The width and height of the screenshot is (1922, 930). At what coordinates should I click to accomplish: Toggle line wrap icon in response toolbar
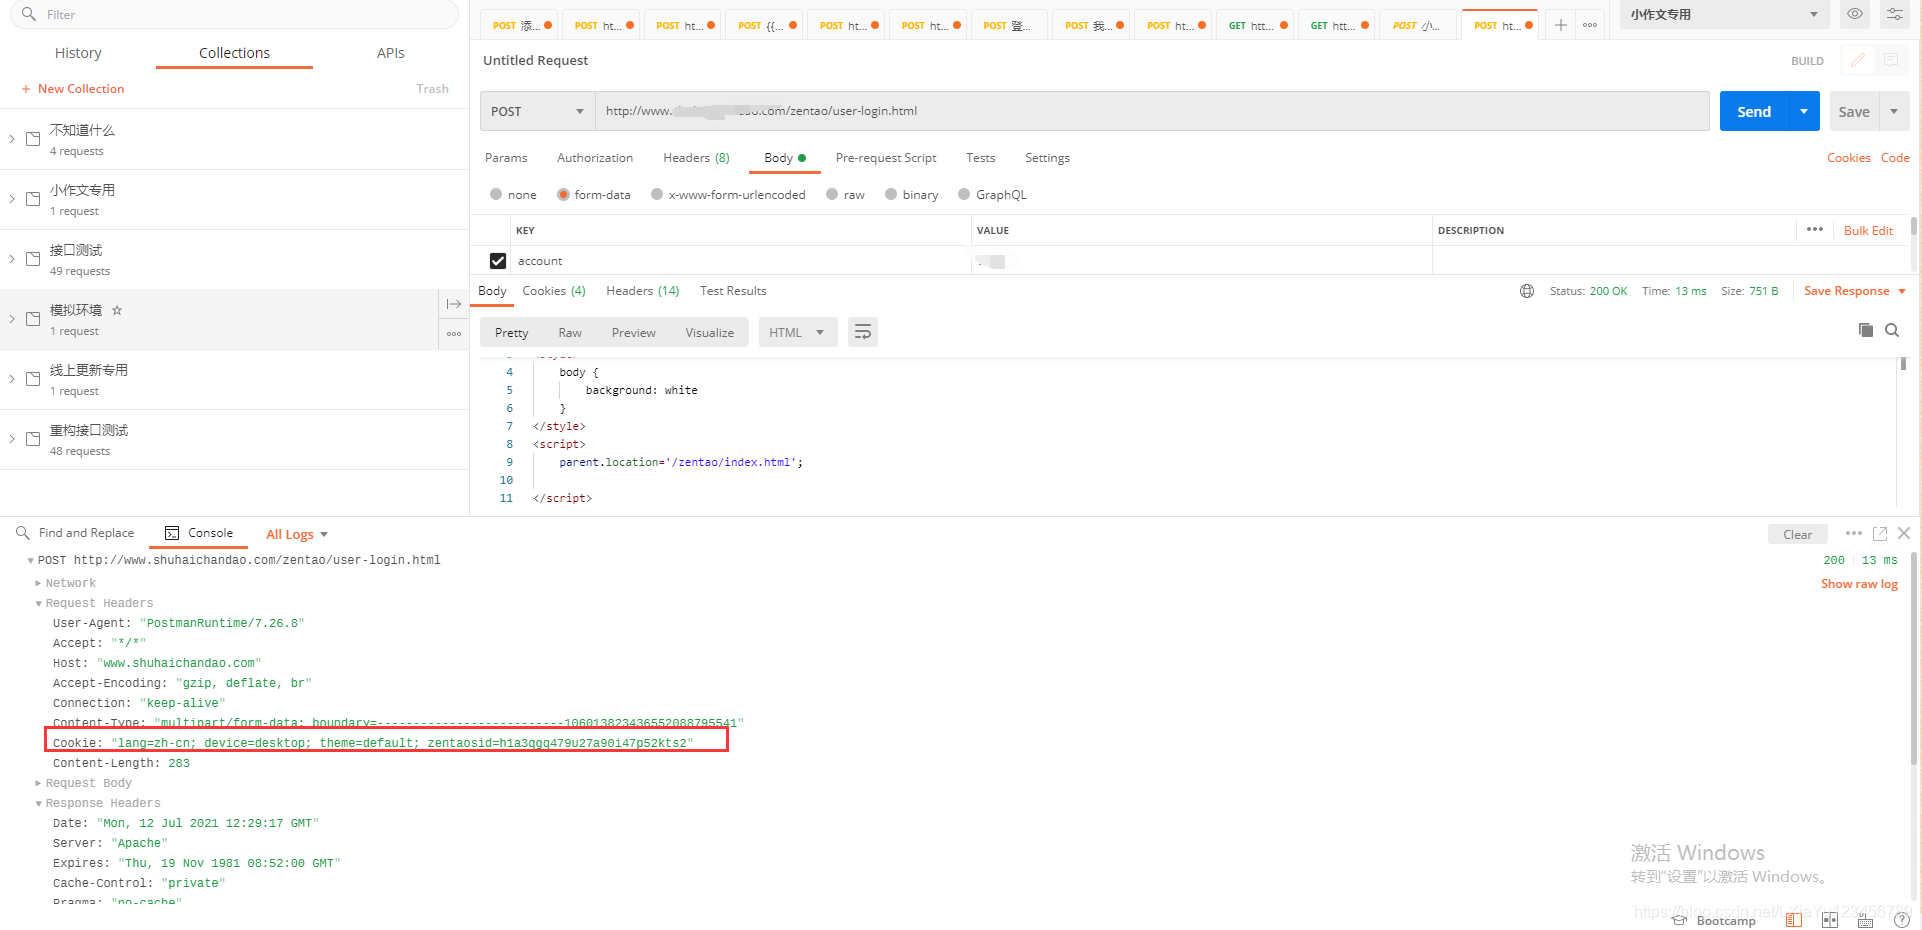click(862, 332)
